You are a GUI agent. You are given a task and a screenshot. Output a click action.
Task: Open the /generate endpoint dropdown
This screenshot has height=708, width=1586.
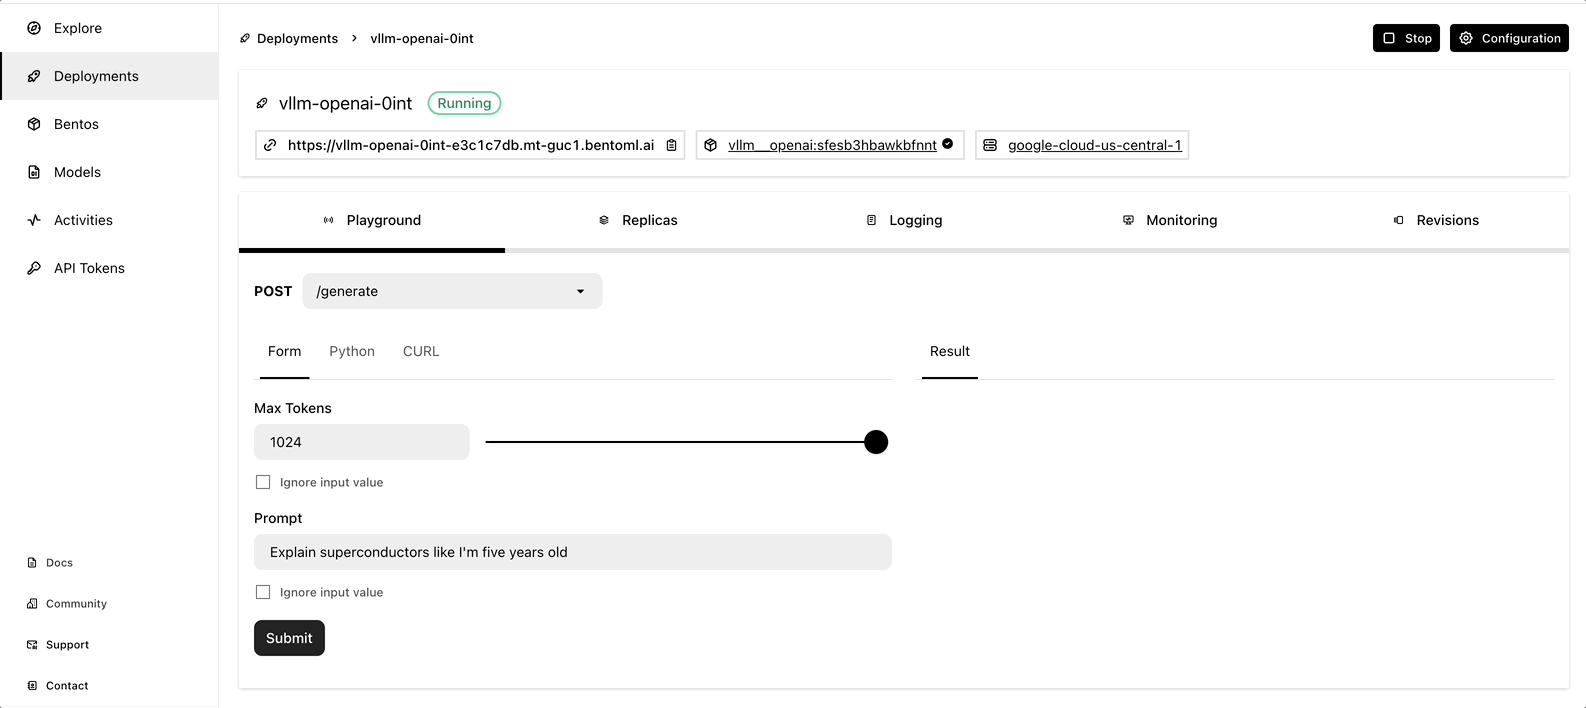452,291
